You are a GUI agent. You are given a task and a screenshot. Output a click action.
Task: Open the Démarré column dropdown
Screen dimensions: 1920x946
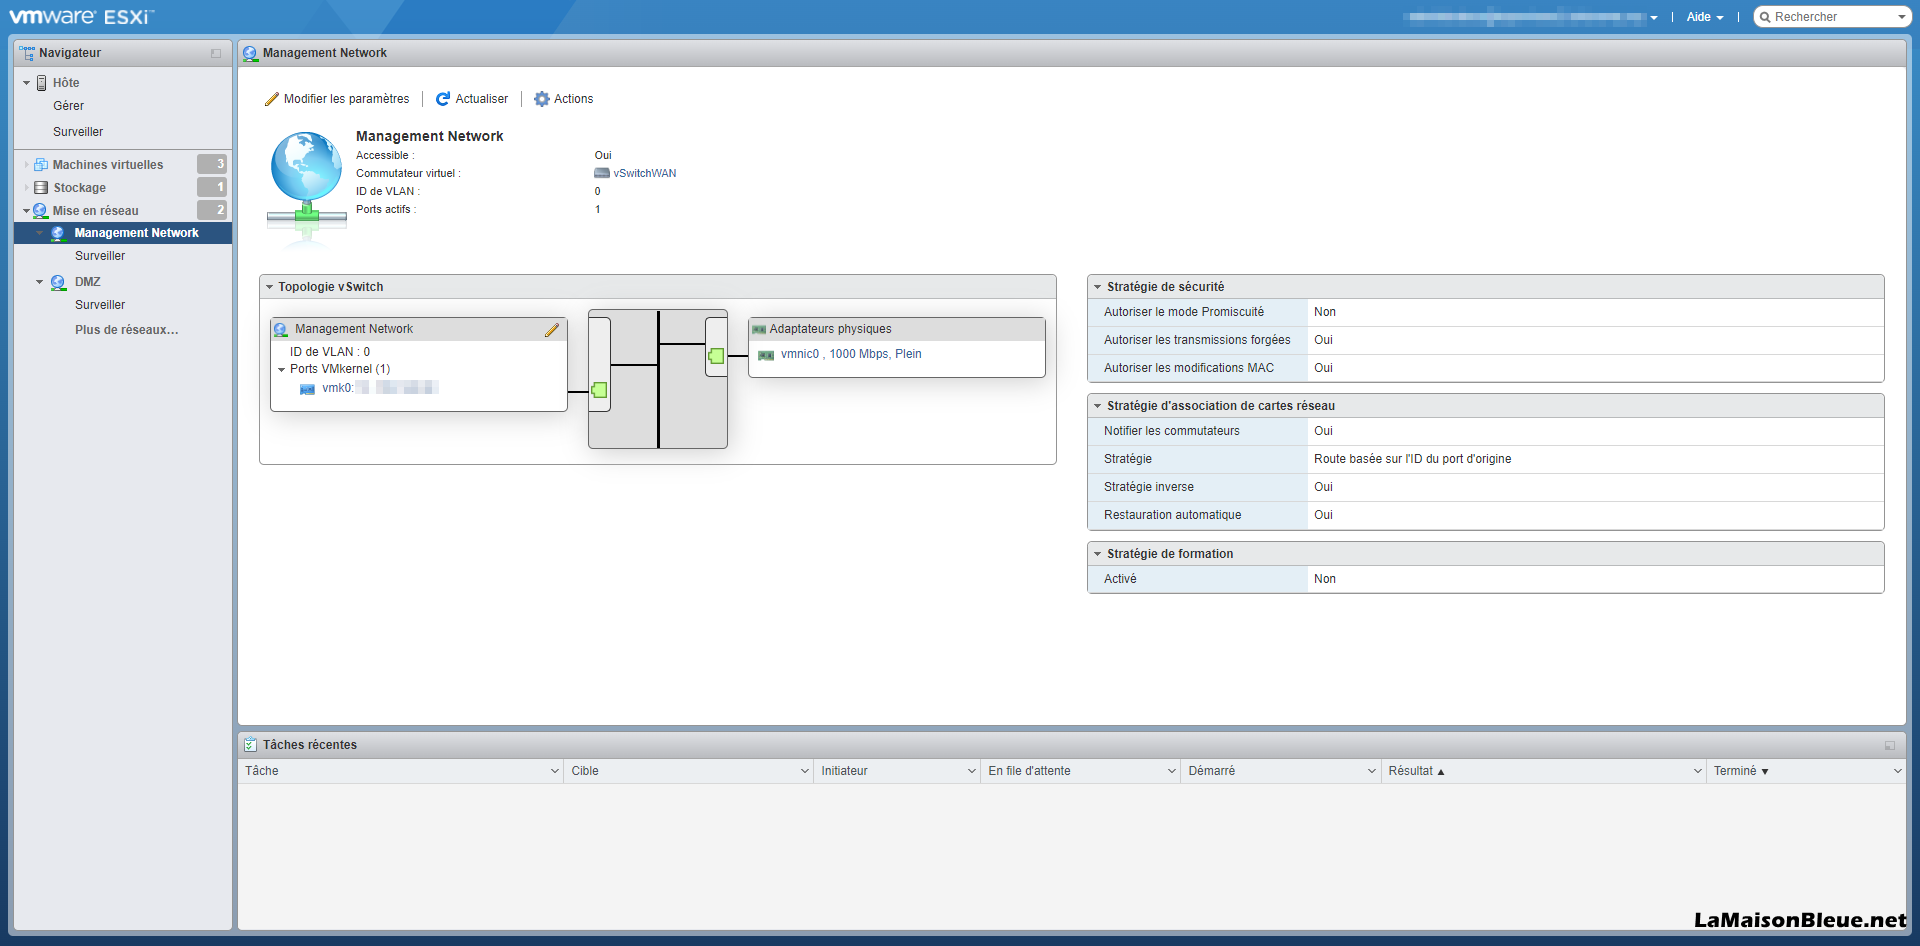click(x=1372, y=771)
